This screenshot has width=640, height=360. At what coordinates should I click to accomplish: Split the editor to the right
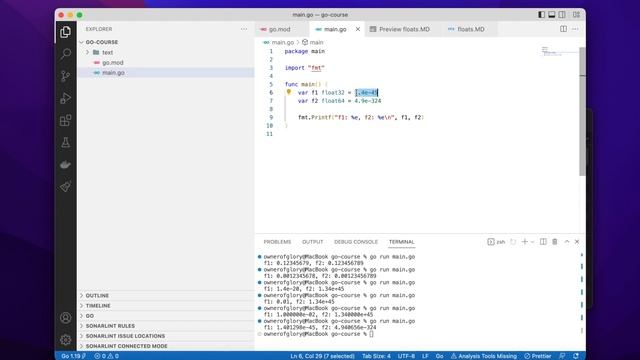563,29
